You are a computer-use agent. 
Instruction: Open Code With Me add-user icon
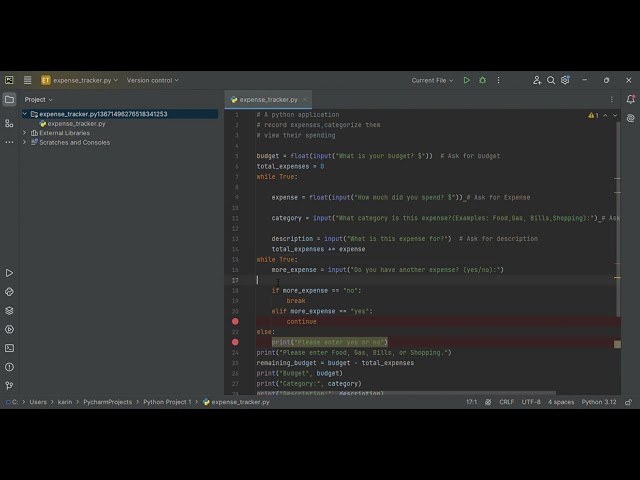pyautogui.click(x=537, y=80)
